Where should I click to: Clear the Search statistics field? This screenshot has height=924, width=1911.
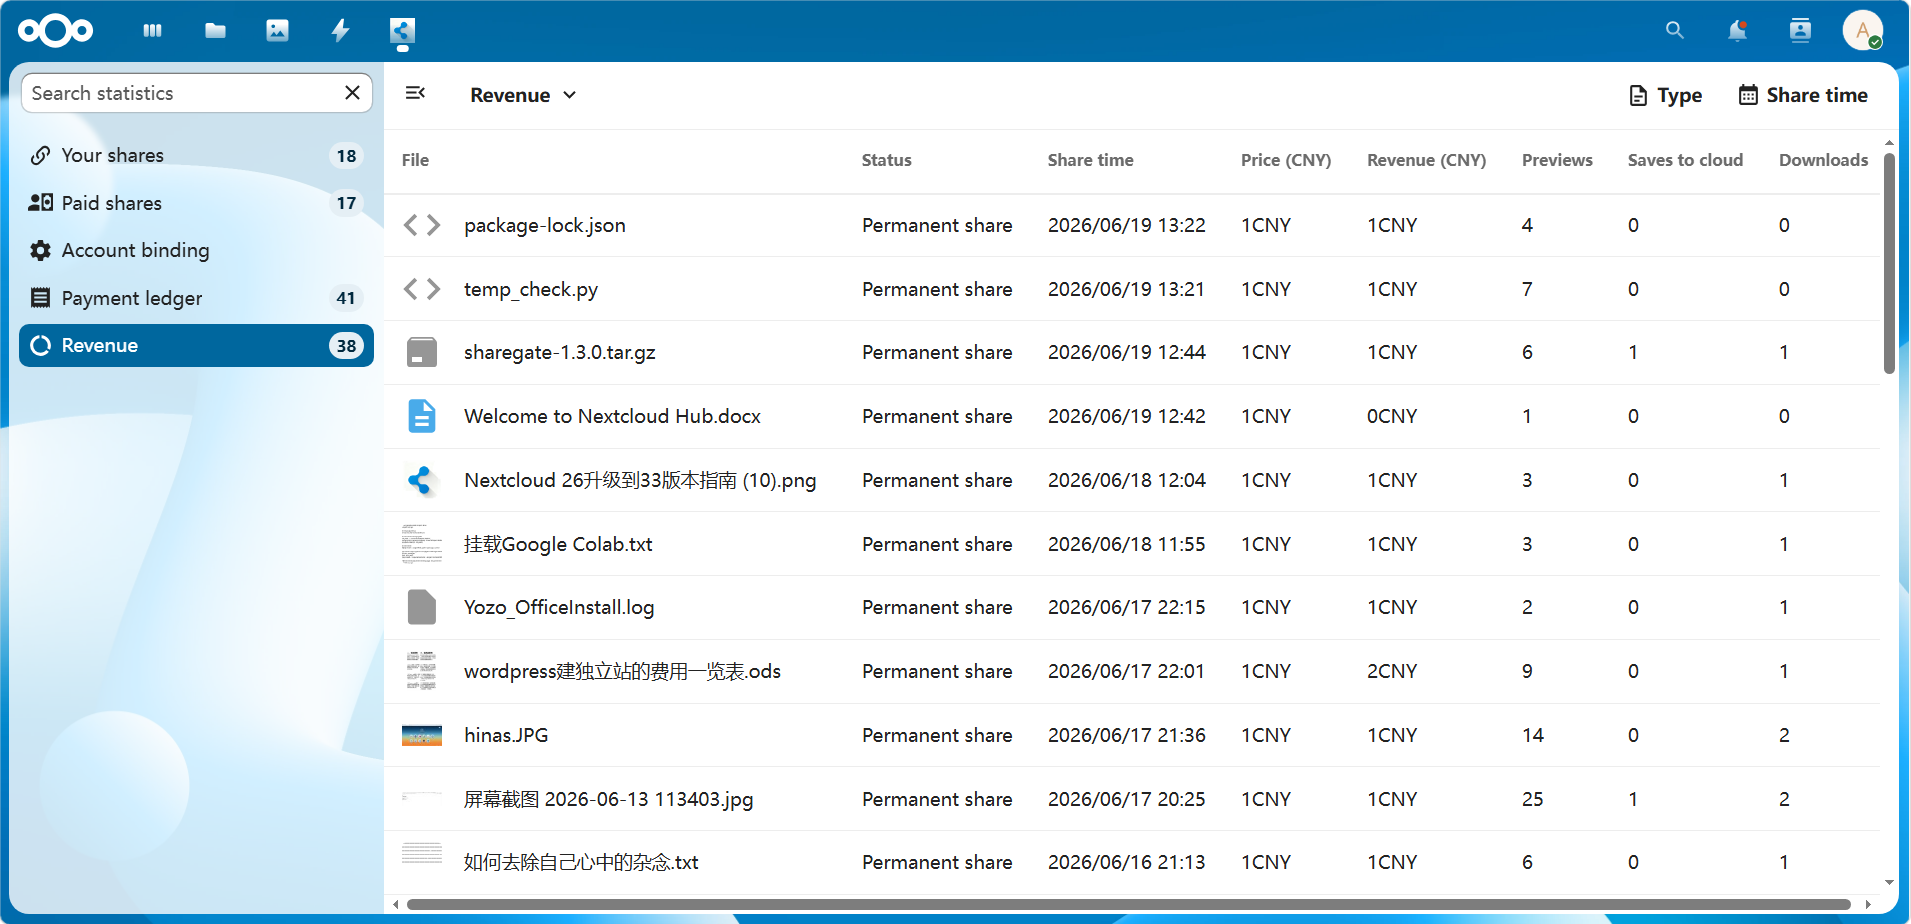(352, 93)
